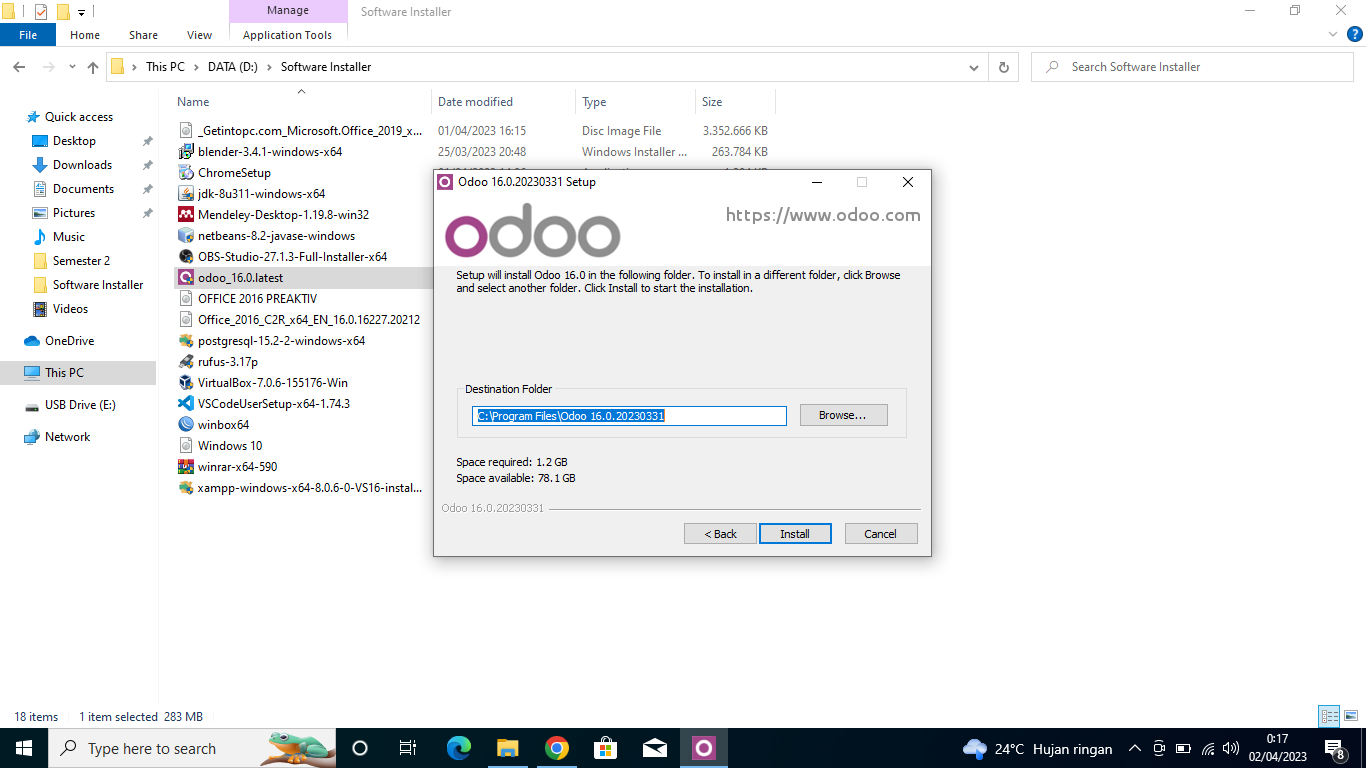
Task: Open the Windows Start menu
Action: (23, 748)
